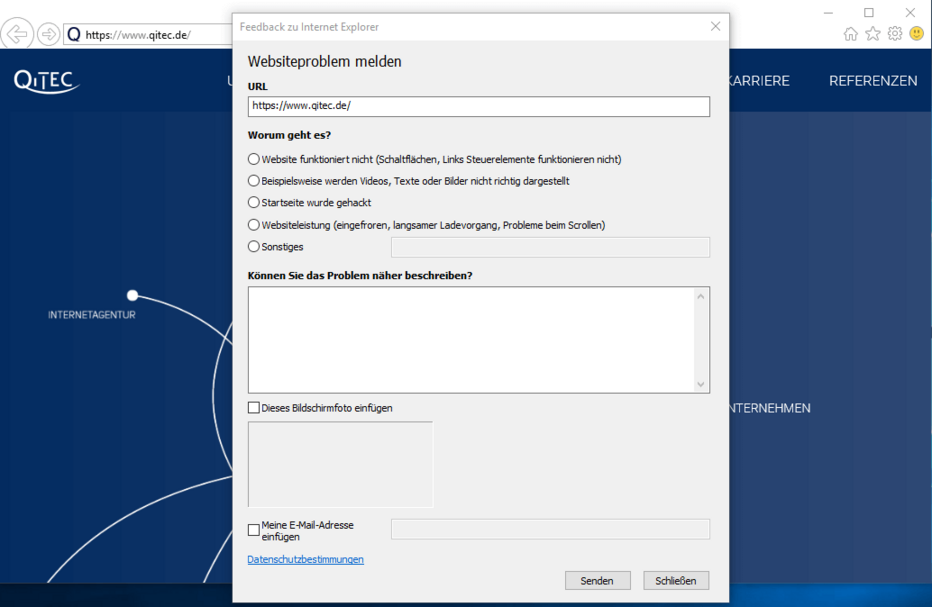Select 'Websiteleistung' radio option
The height and width of the screenshot is (607, 932).
tap(254, 225)
